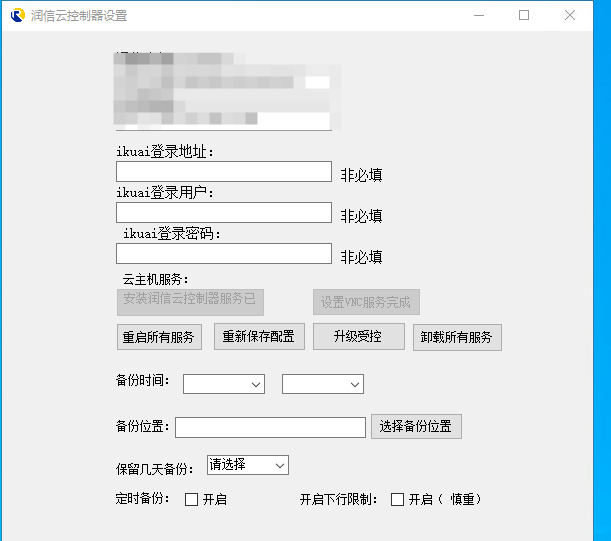Click the 定时备份: label
This screenshot has width=611, height=541.
pos(143,499)
